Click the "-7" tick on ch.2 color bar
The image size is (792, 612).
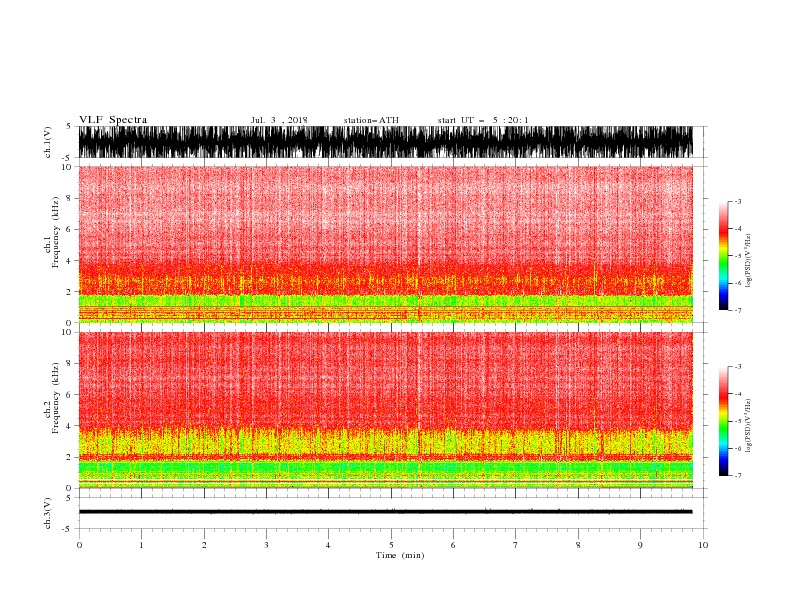click(x=737, y=475)
